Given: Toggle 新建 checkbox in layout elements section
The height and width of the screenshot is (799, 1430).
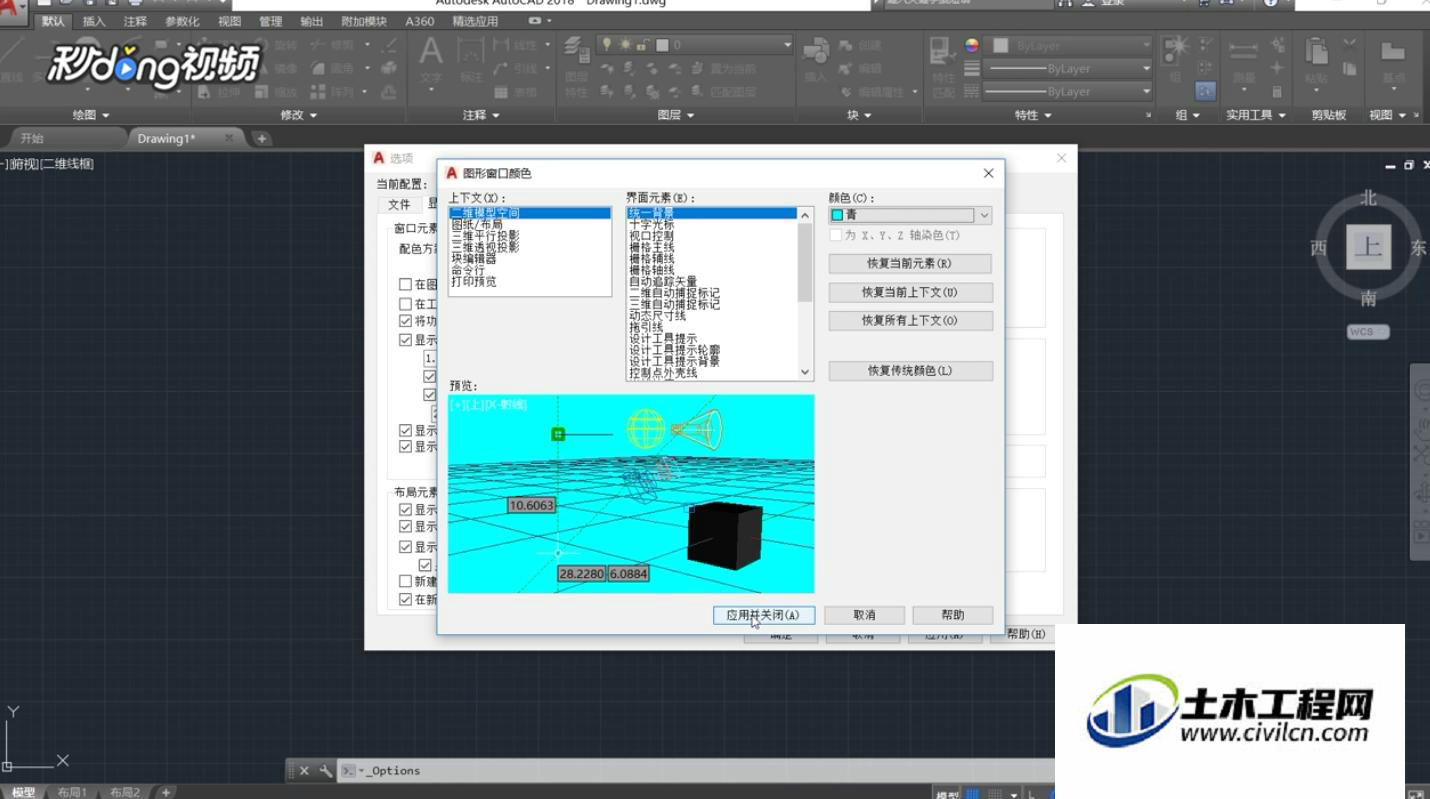Looking at the screenshot, I should coord(405,581).
